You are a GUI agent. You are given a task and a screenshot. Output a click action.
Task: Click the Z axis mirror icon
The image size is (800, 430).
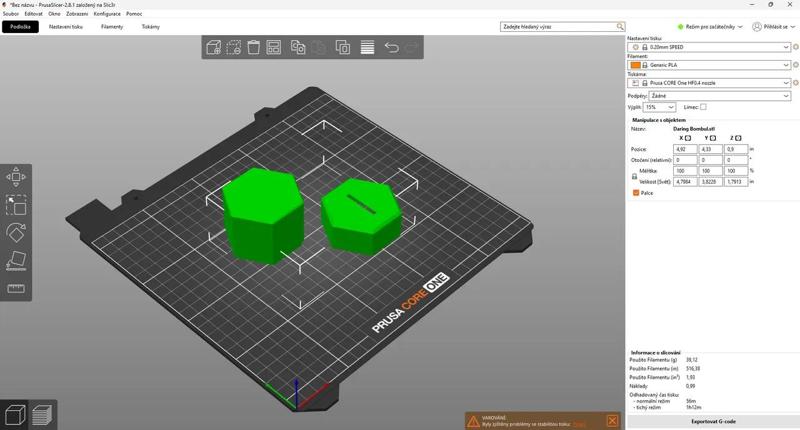(738, 138)
